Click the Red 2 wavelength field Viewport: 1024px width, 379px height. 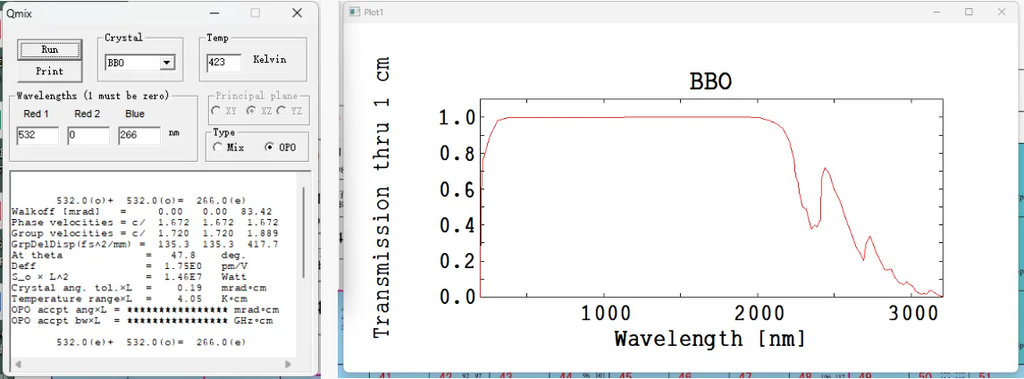point(88,136)
